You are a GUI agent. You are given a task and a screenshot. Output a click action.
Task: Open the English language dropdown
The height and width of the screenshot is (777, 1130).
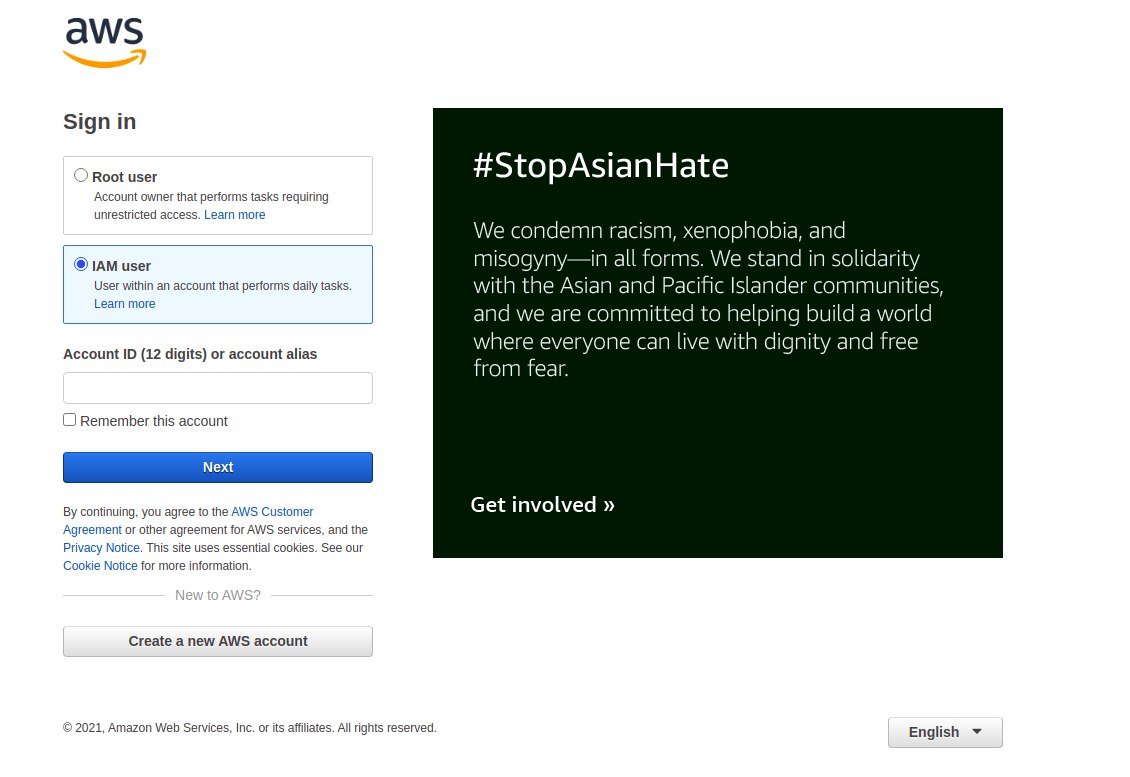click(x=945, y=732)
